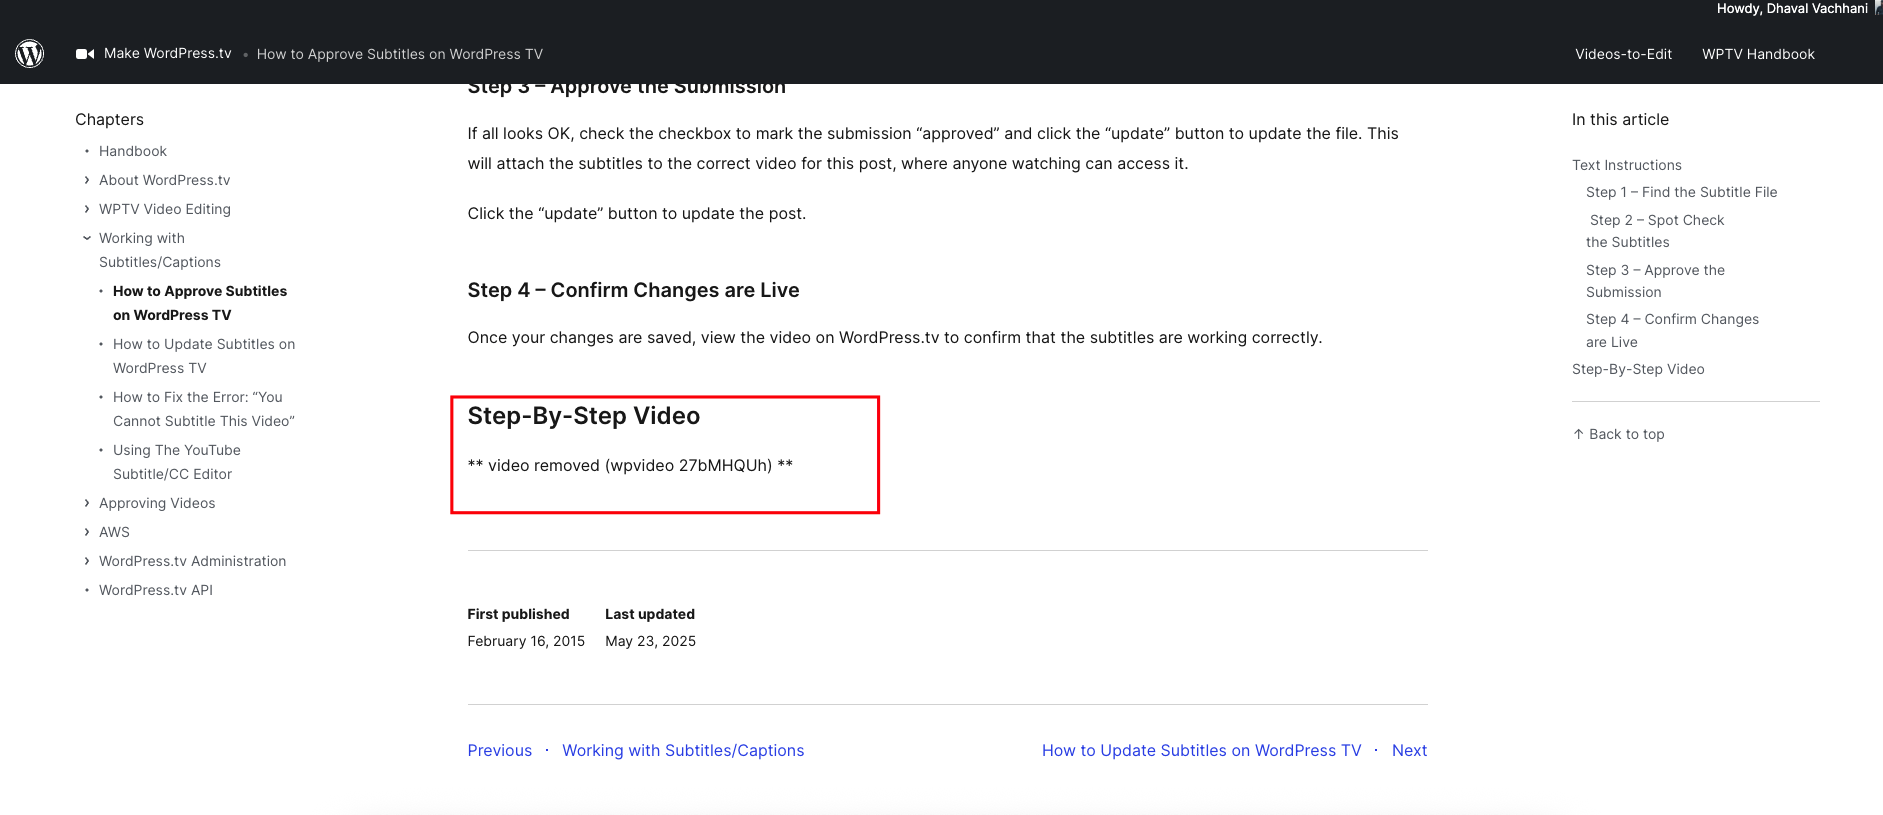Screen dimensions: 1883x815
Task: Select How to Approve Subtitles on WordPress TV
Action: click(x=200, y=303)
